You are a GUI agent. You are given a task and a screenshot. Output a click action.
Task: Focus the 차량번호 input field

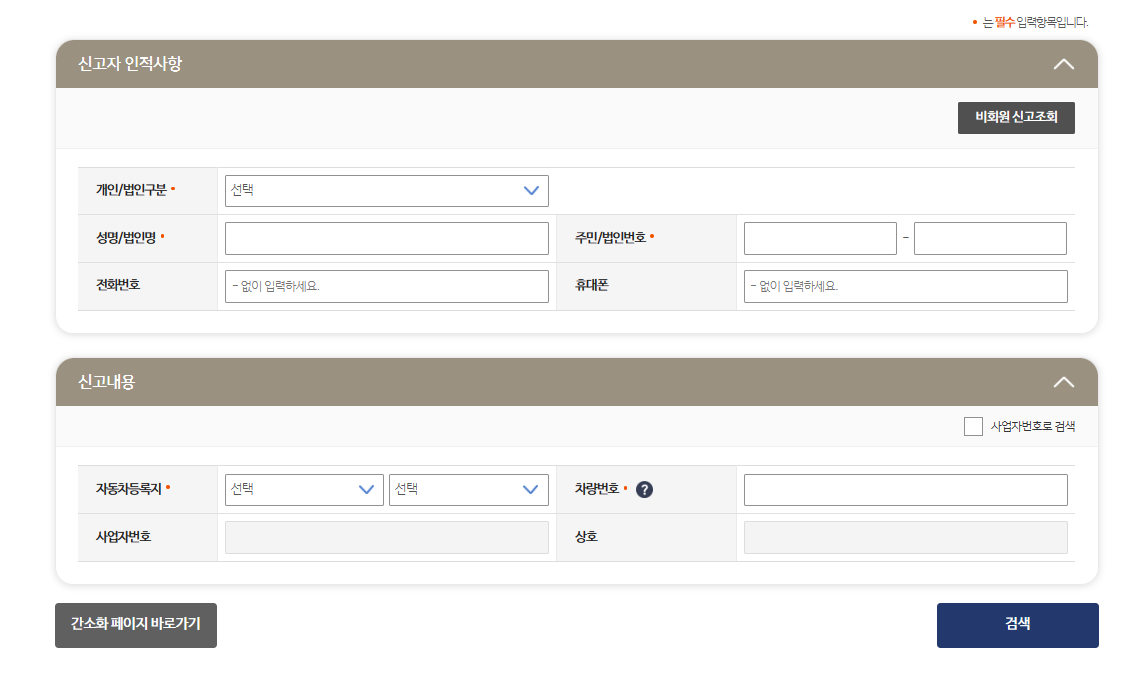click(x=906, y=490)
